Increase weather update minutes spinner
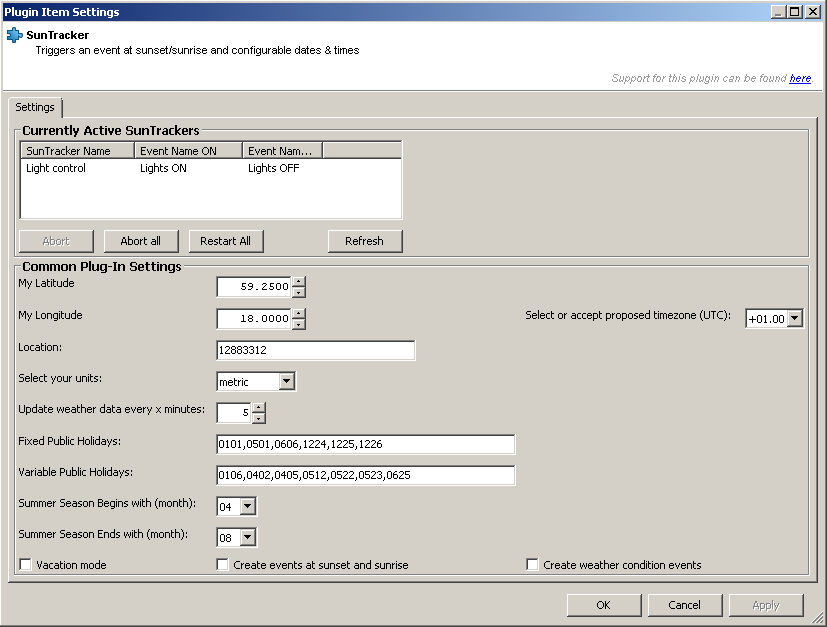The image size is (827, 627). click(x=258, y=408)
